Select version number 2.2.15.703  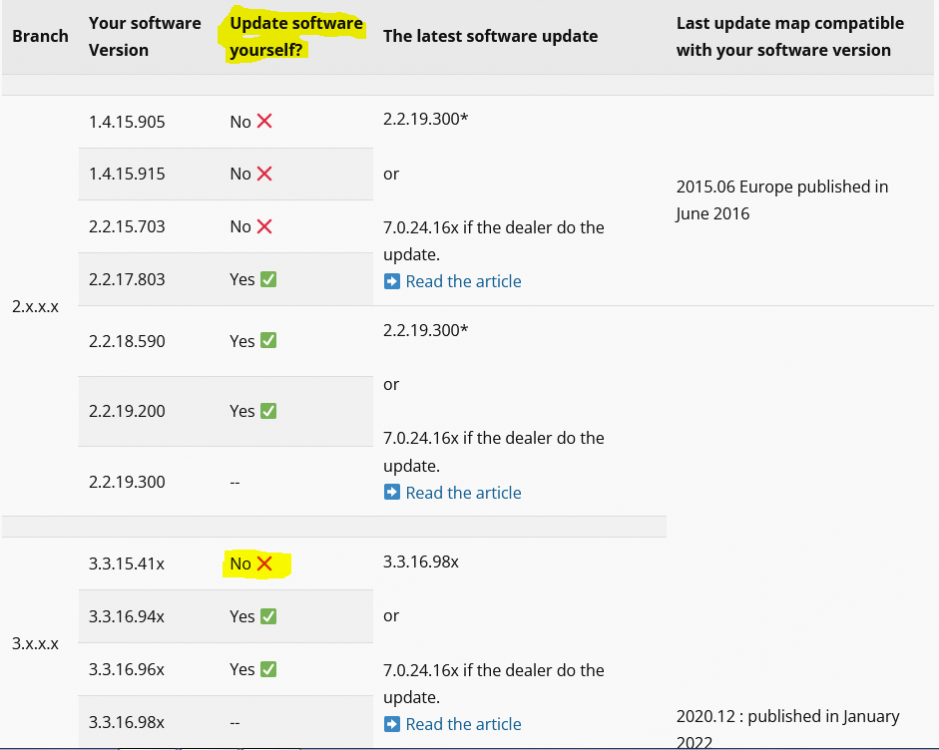(x=127, y=226)
